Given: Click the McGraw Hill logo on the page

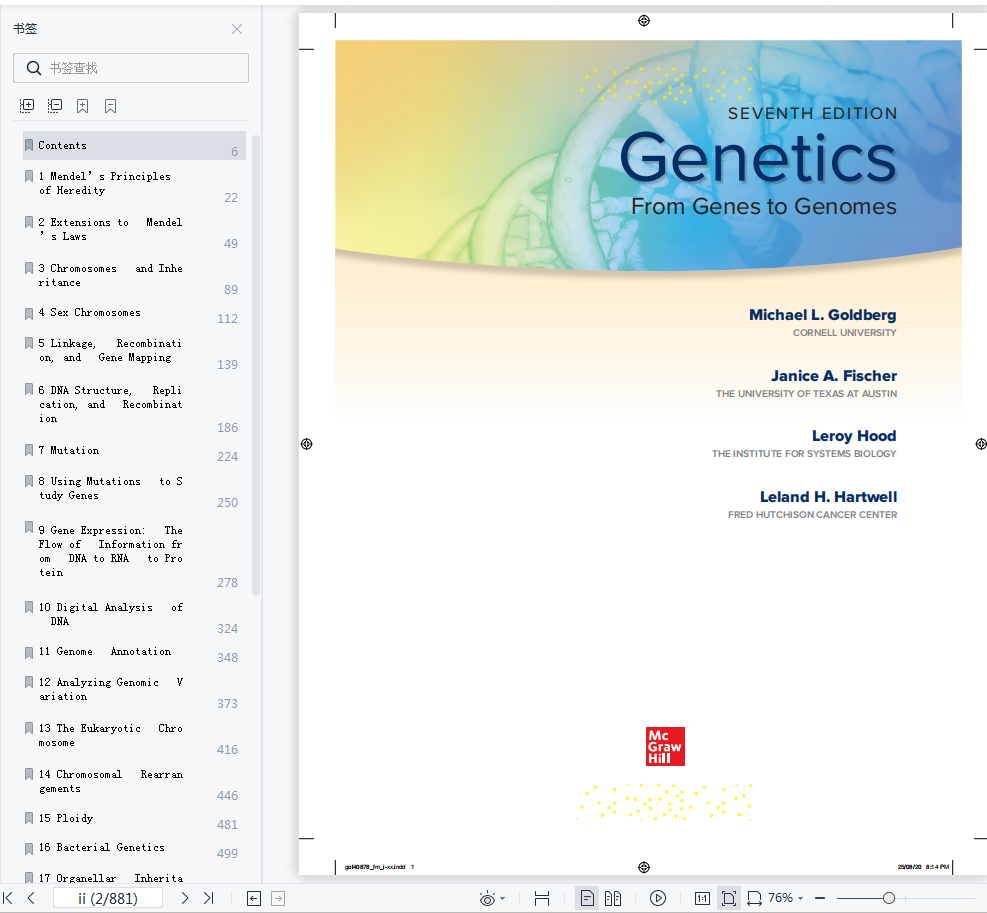Looking at the screenshot, I should [x=665, y=747].
